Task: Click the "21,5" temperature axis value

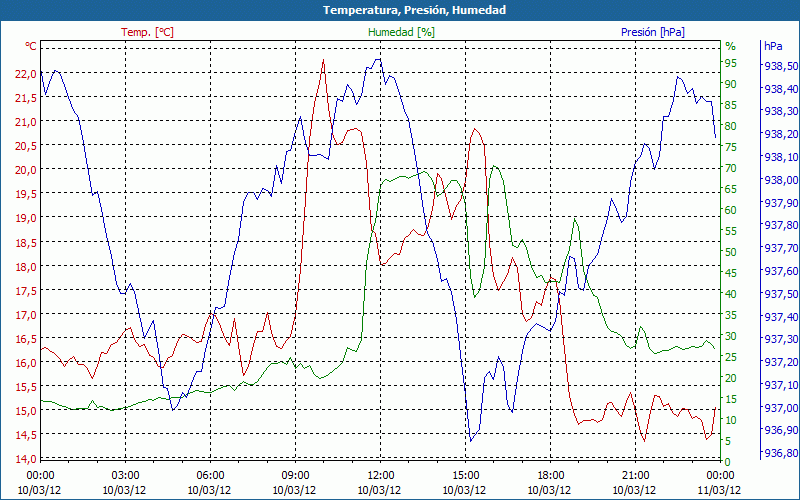Action: coord(26,98)
